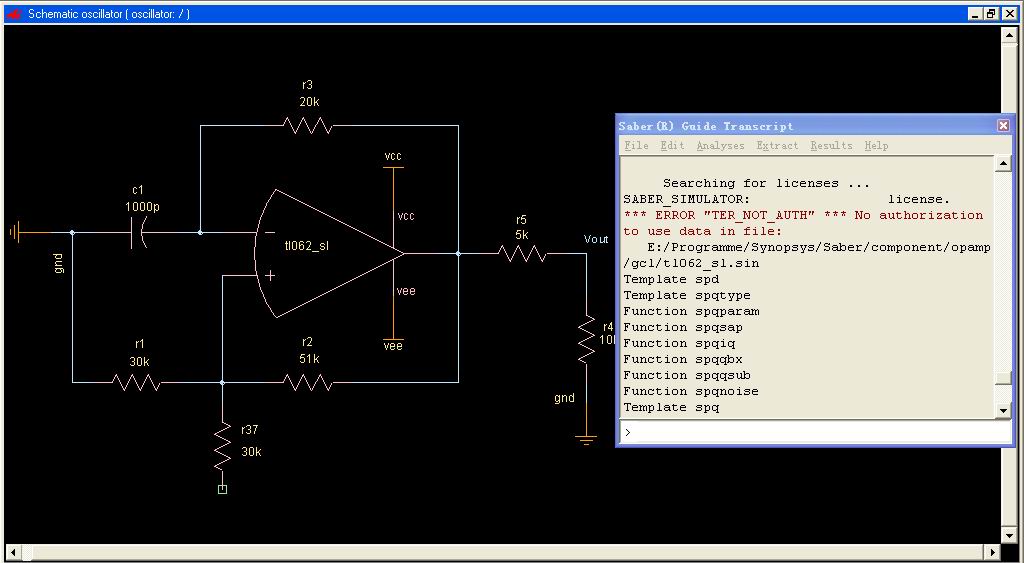Click the bottom vee supply label

[x=393, y=346]
